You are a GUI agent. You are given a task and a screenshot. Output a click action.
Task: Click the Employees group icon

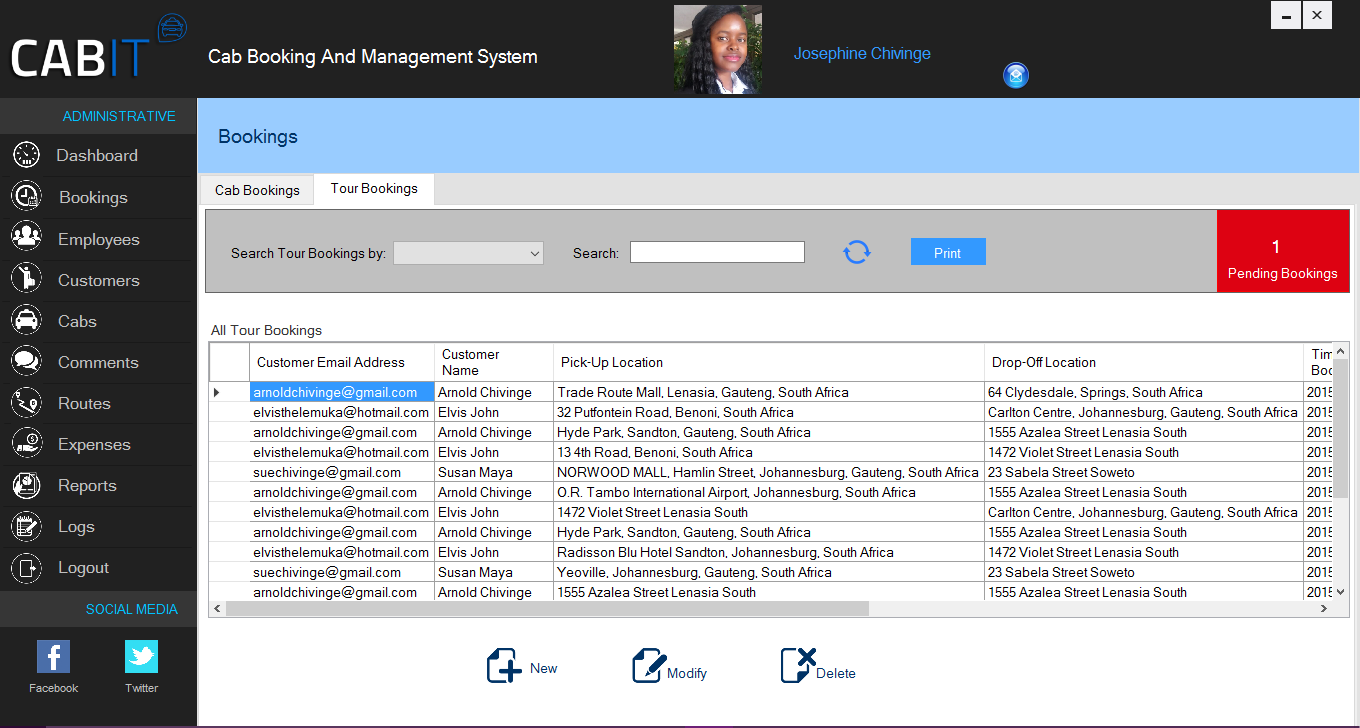coord(26,238)
